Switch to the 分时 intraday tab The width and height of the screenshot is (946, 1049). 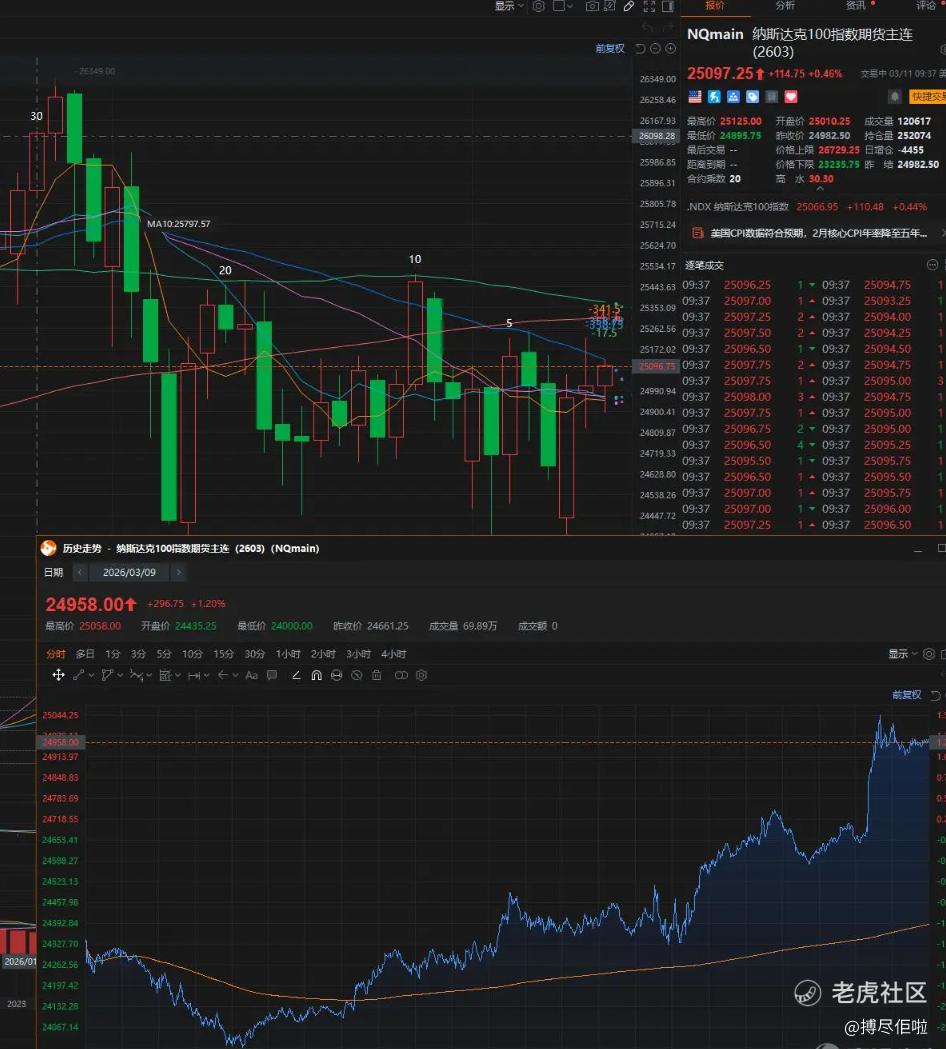56,654
